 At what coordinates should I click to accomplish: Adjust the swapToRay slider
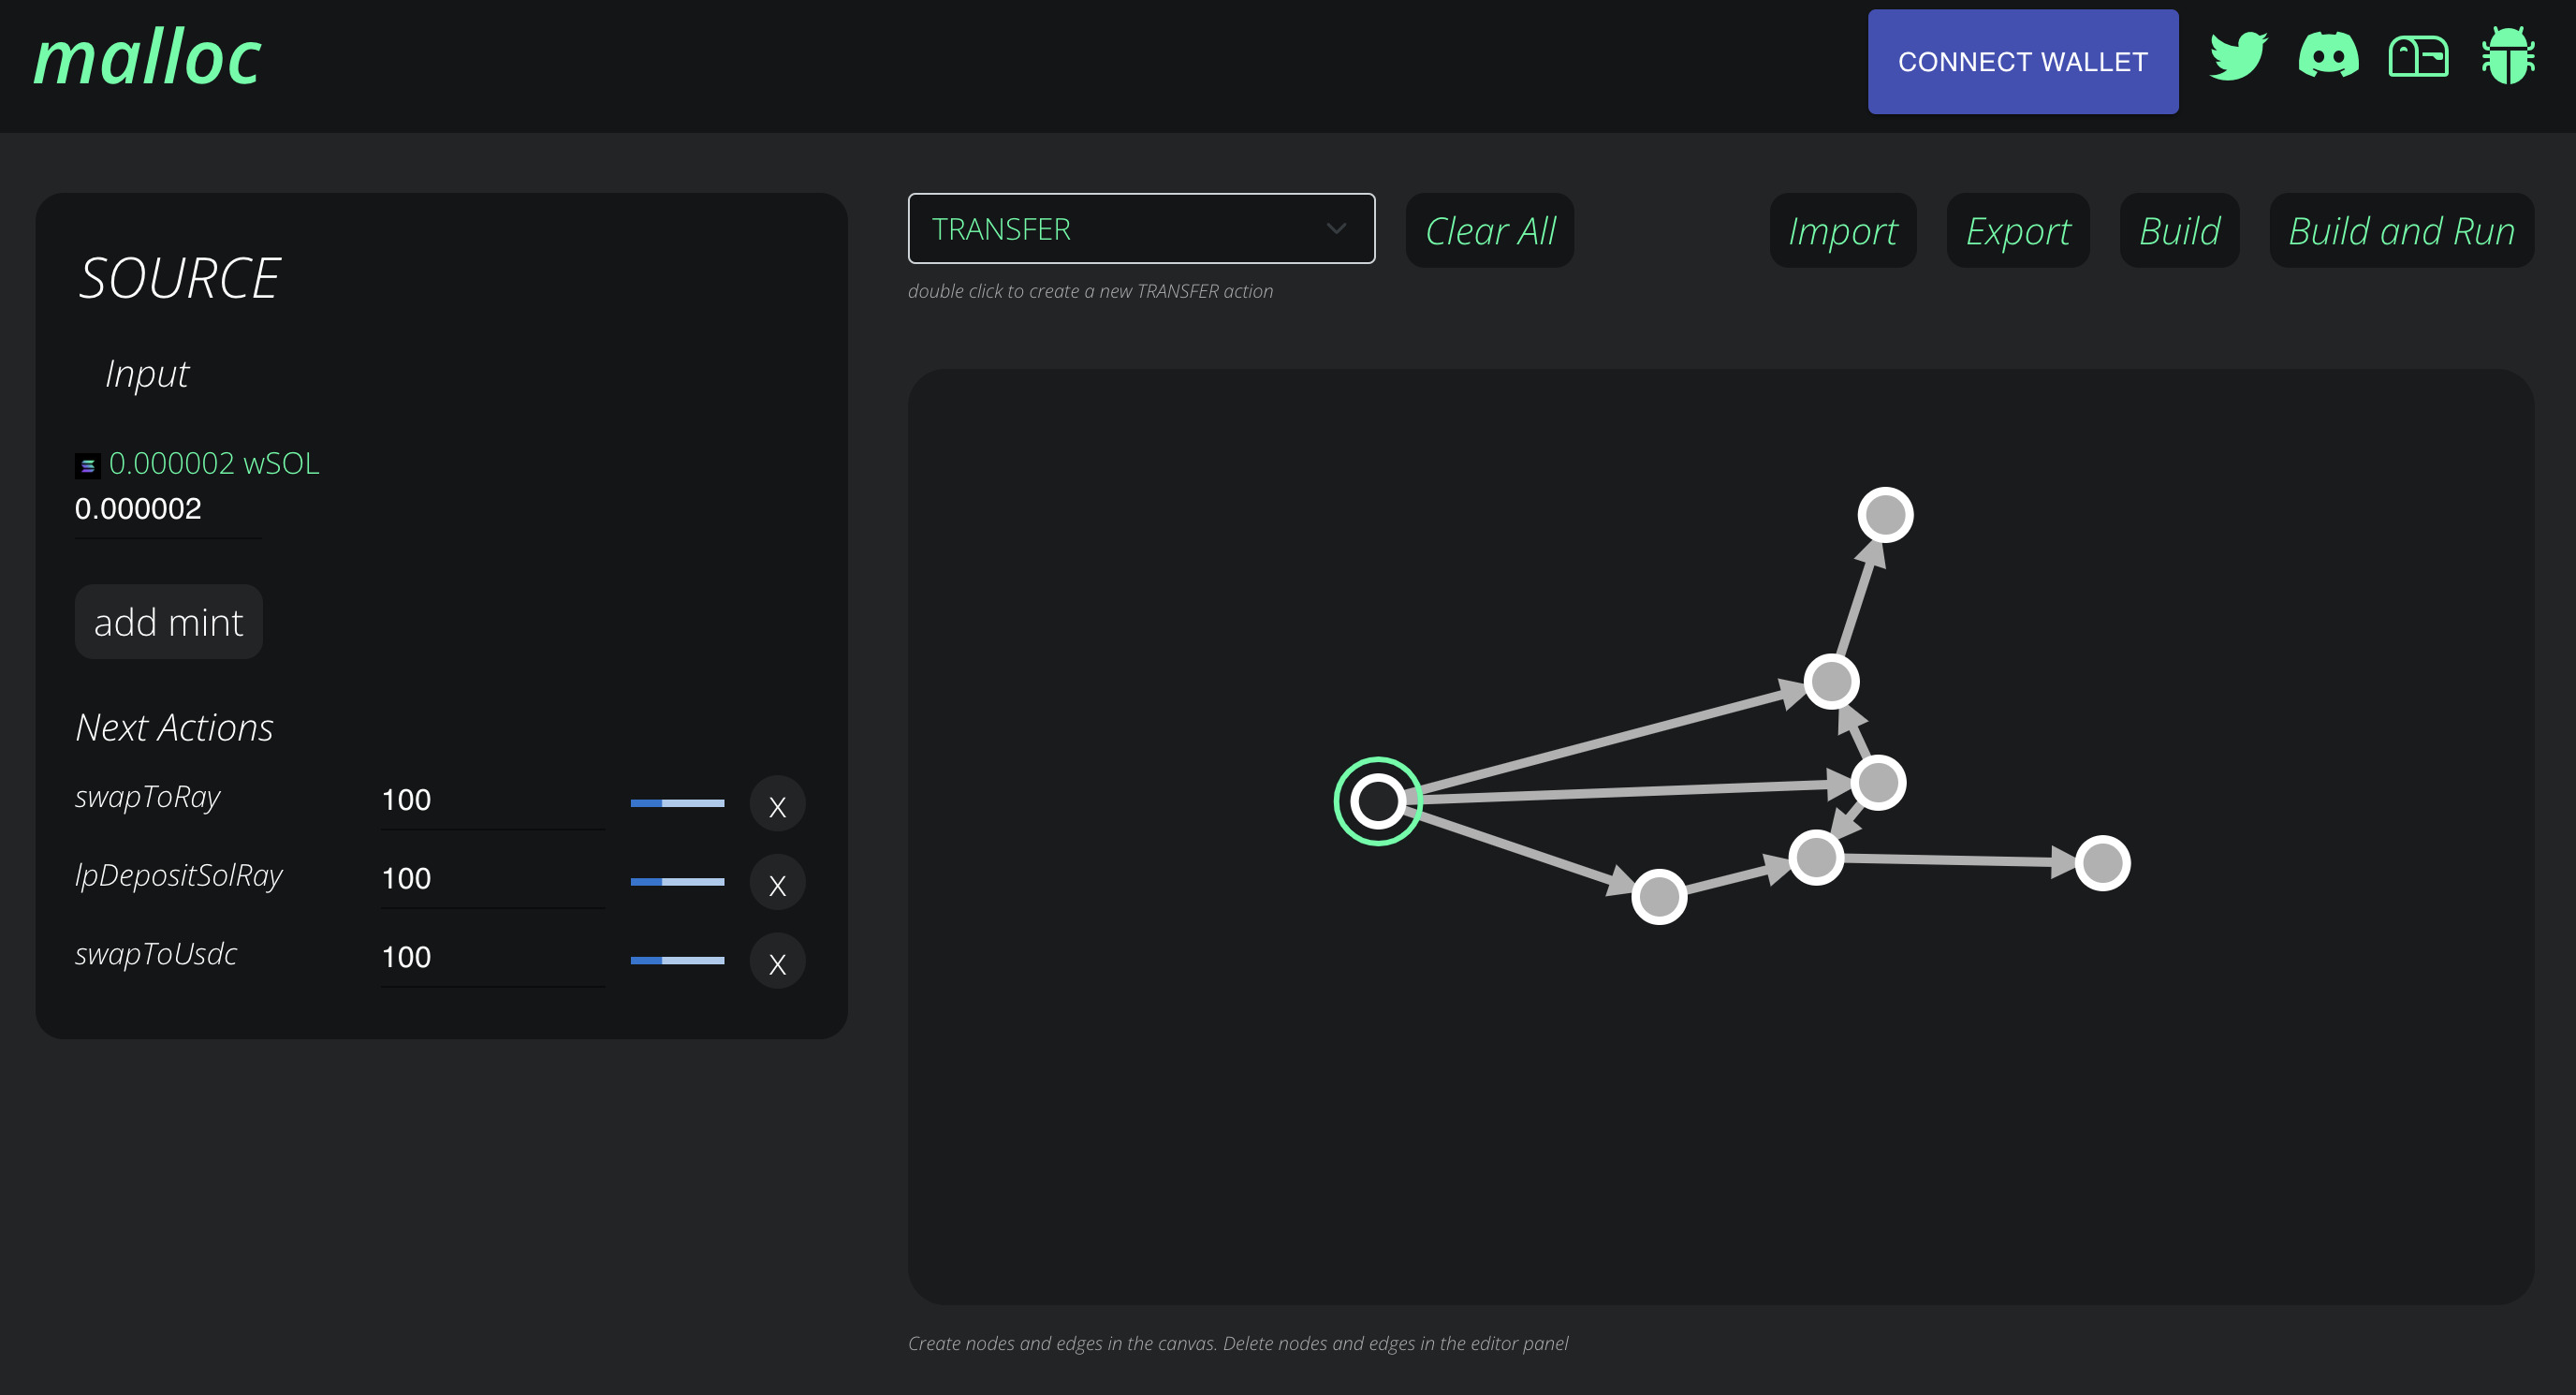coord(678,804)
